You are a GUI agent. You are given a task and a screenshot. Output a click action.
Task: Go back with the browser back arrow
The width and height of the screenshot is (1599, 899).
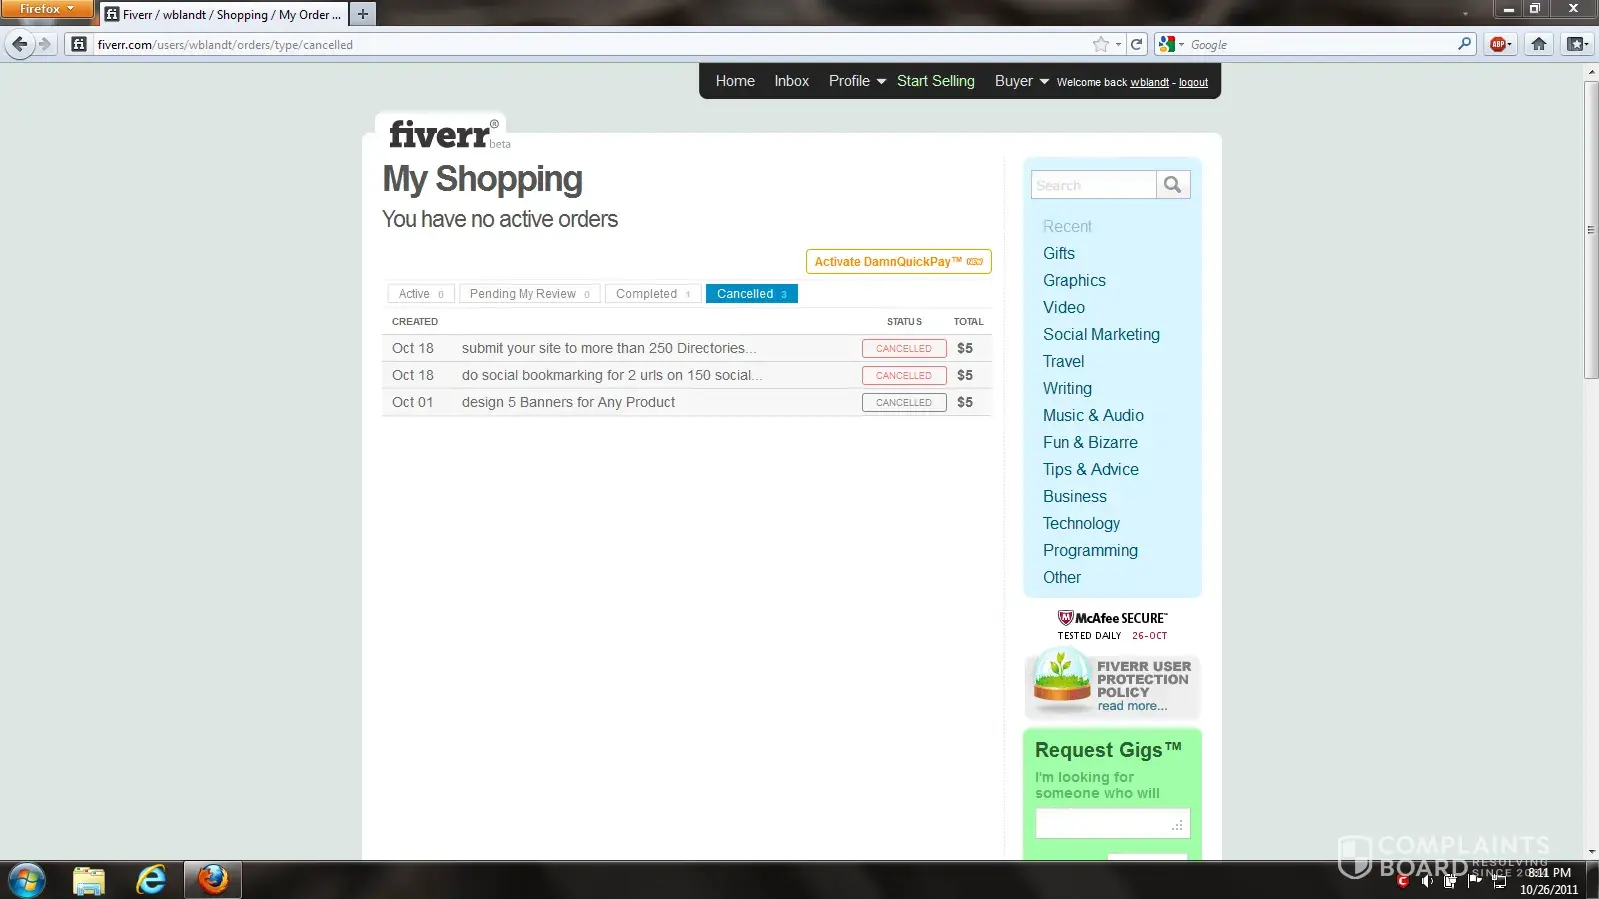19,44
